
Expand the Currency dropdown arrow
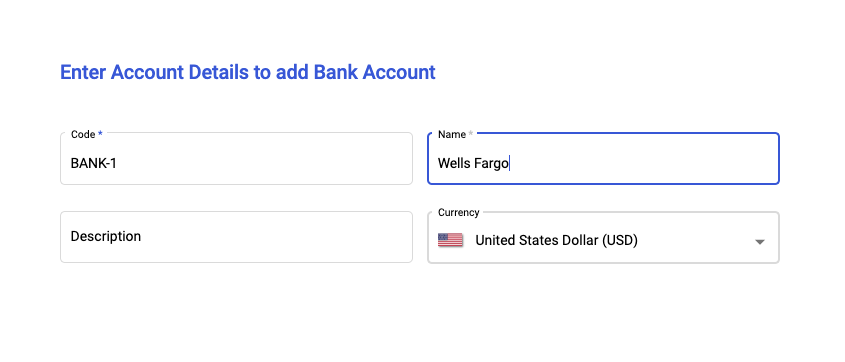[760, 242]
